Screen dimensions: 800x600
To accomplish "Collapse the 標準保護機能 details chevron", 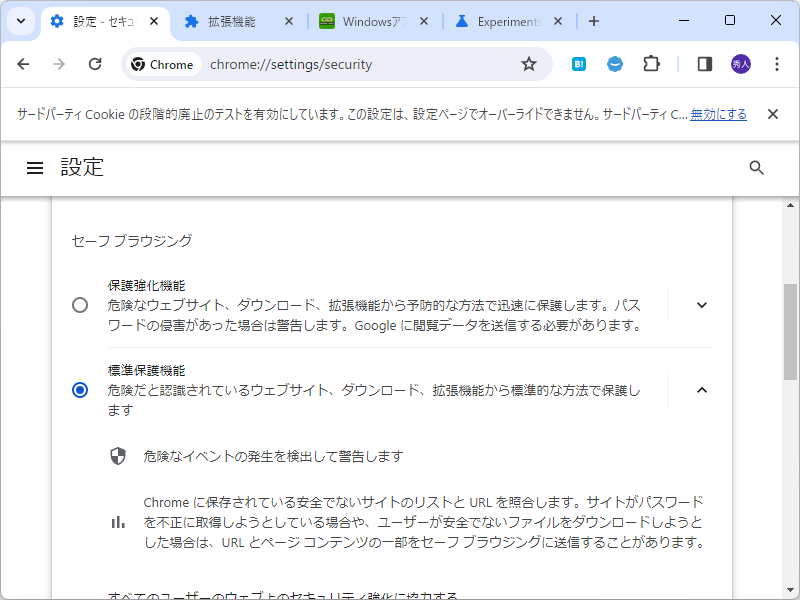I will (x=701, y=390).
